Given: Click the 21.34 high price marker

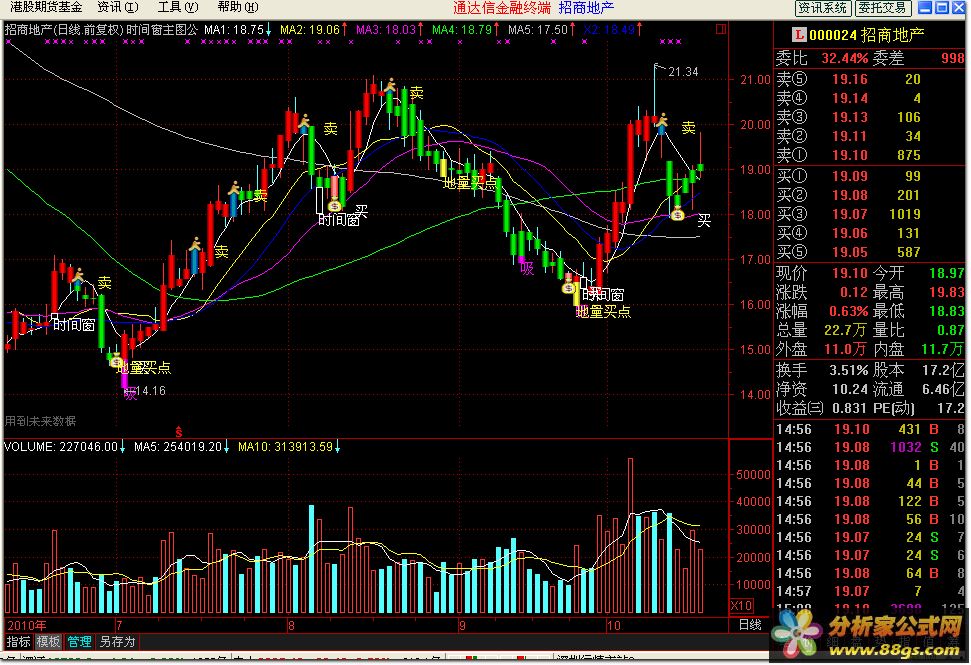Looking at the screenshot, I should tap(683, 72).
